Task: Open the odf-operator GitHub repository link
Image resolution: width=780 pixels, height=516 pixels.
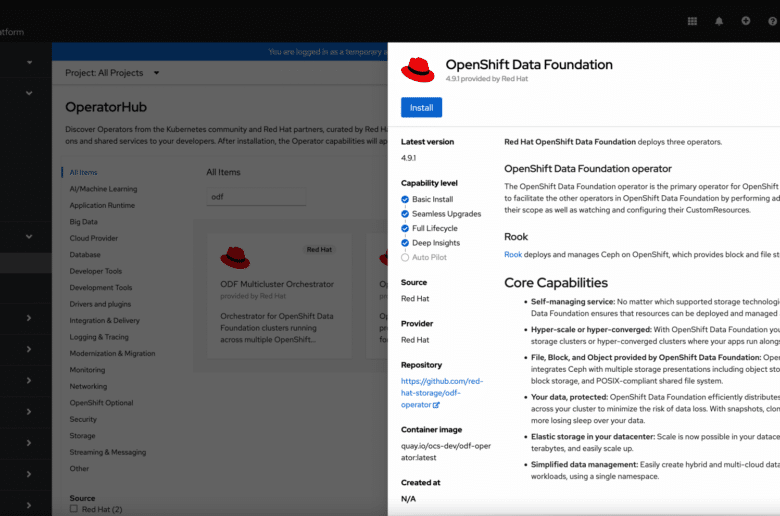Action: (442, 393)
